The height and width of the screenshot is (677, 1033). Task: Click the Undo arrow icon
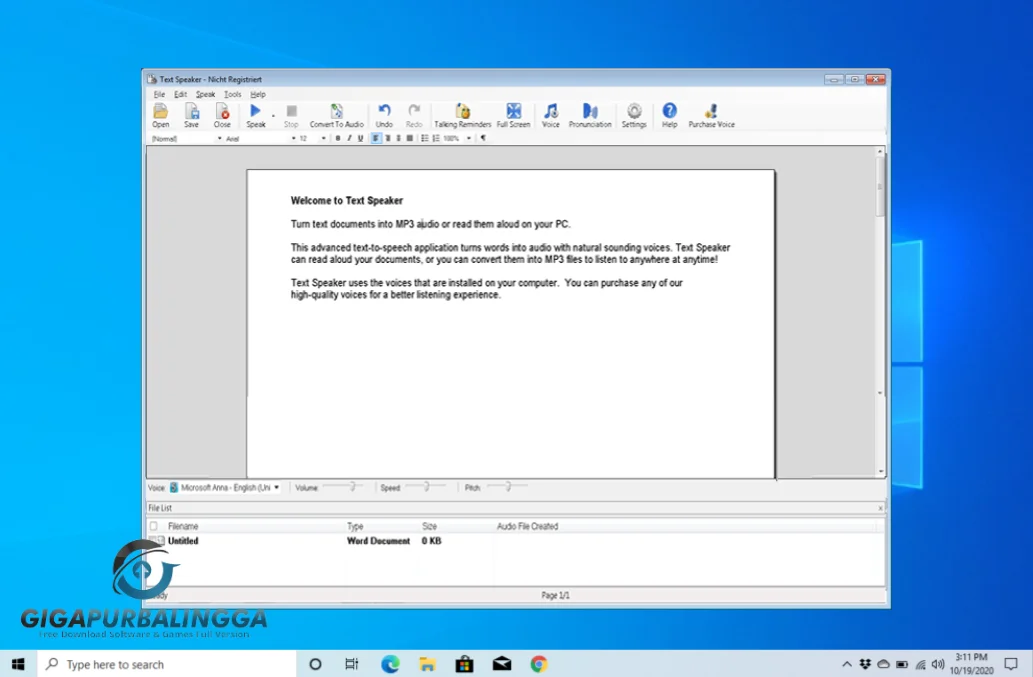384,113
